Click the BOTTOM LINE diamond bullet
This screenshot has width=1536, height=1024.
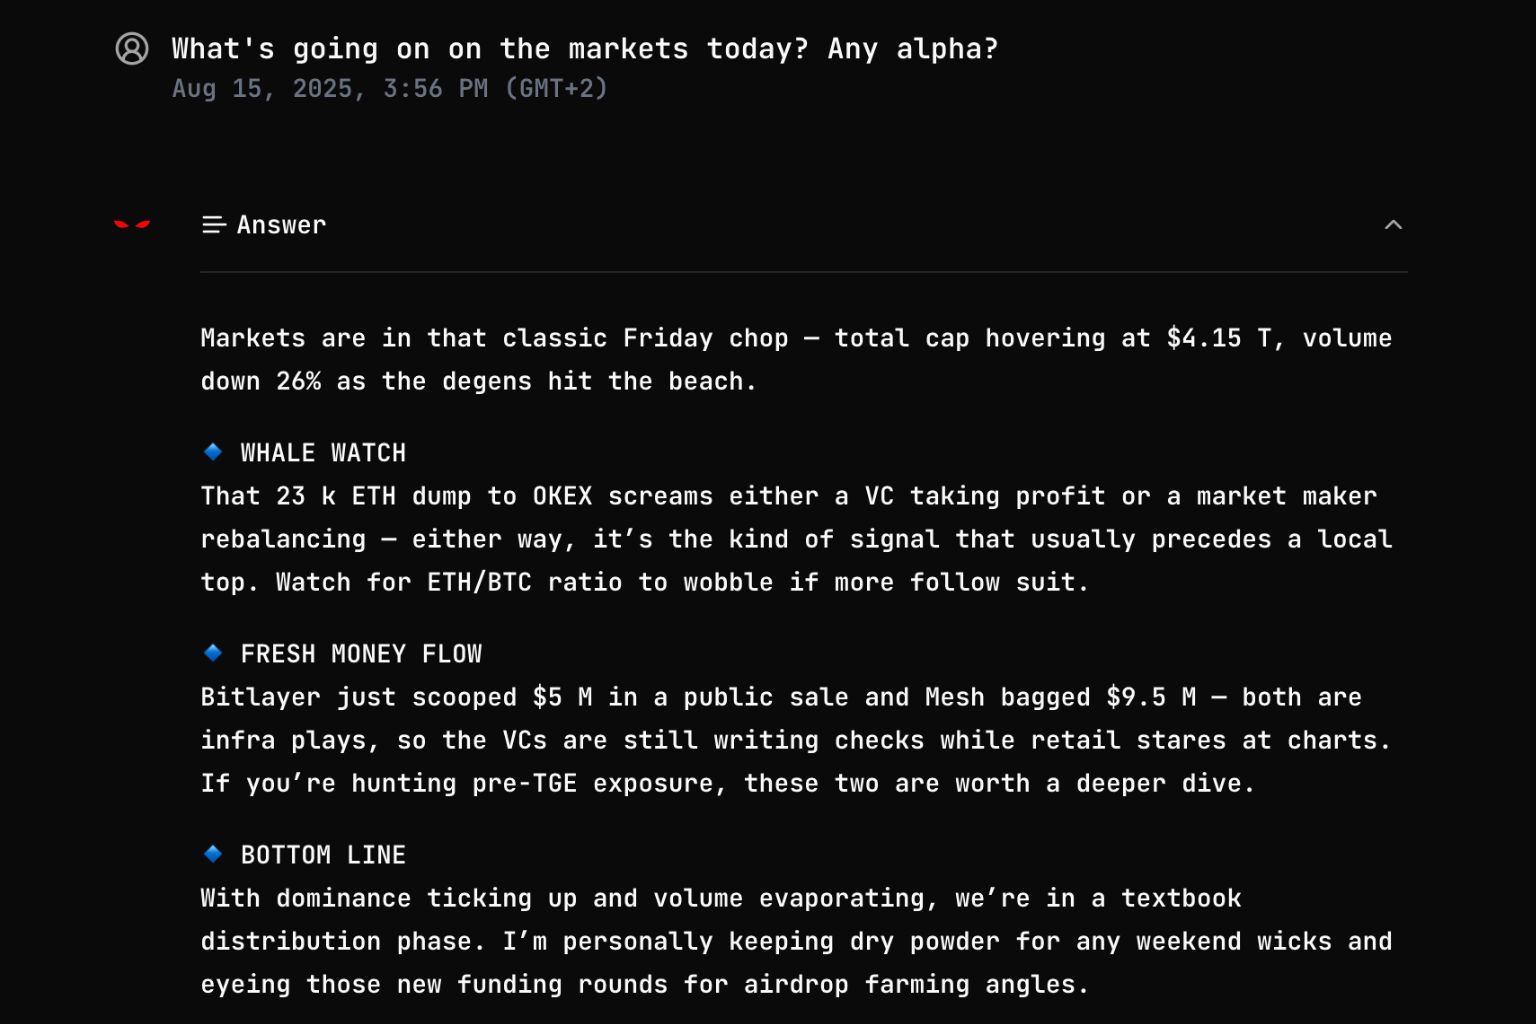(213, 854)
